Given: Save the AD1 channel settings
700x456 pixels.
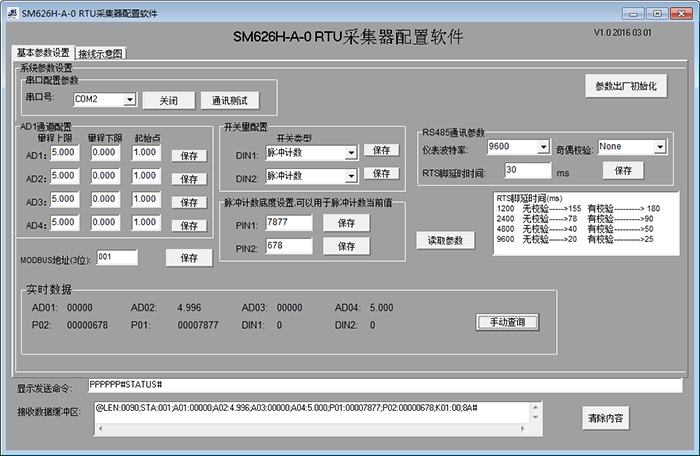Looking at the screenshot, I should click(188, 156).
